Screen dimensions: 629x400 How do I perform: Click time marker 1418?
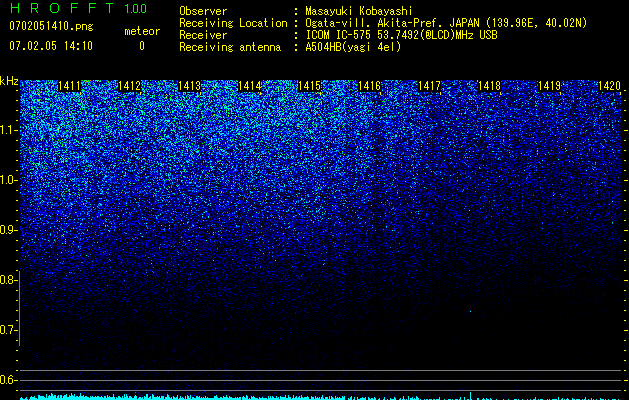tap(490, 86)
